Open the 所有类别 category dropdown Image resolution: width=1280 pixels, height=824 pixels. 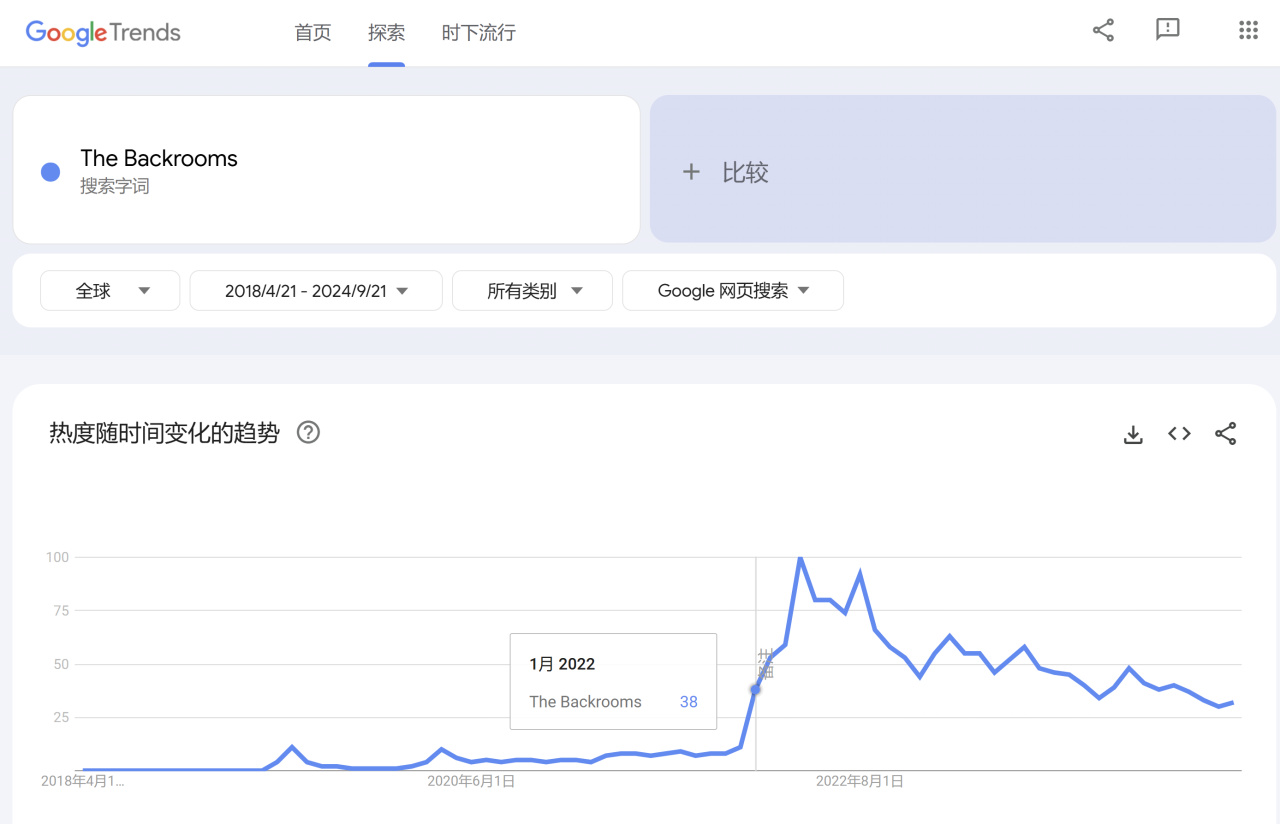click(532, 291)
